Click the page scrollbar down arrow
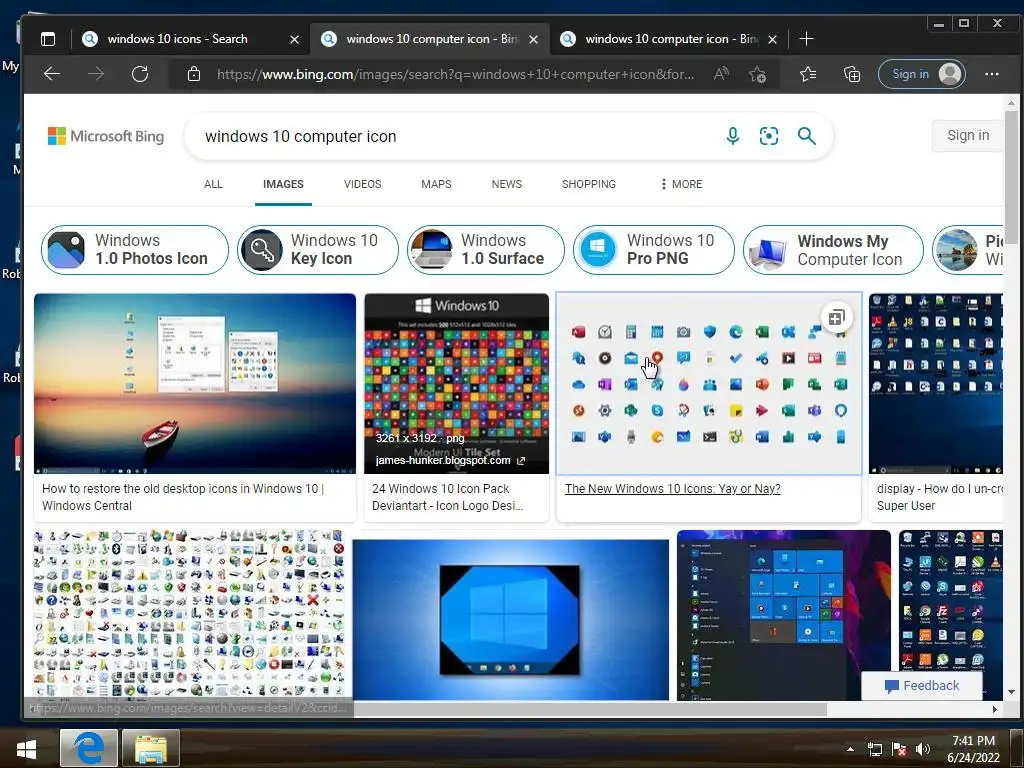1024x768 pixels. [x=1011, y=692]
